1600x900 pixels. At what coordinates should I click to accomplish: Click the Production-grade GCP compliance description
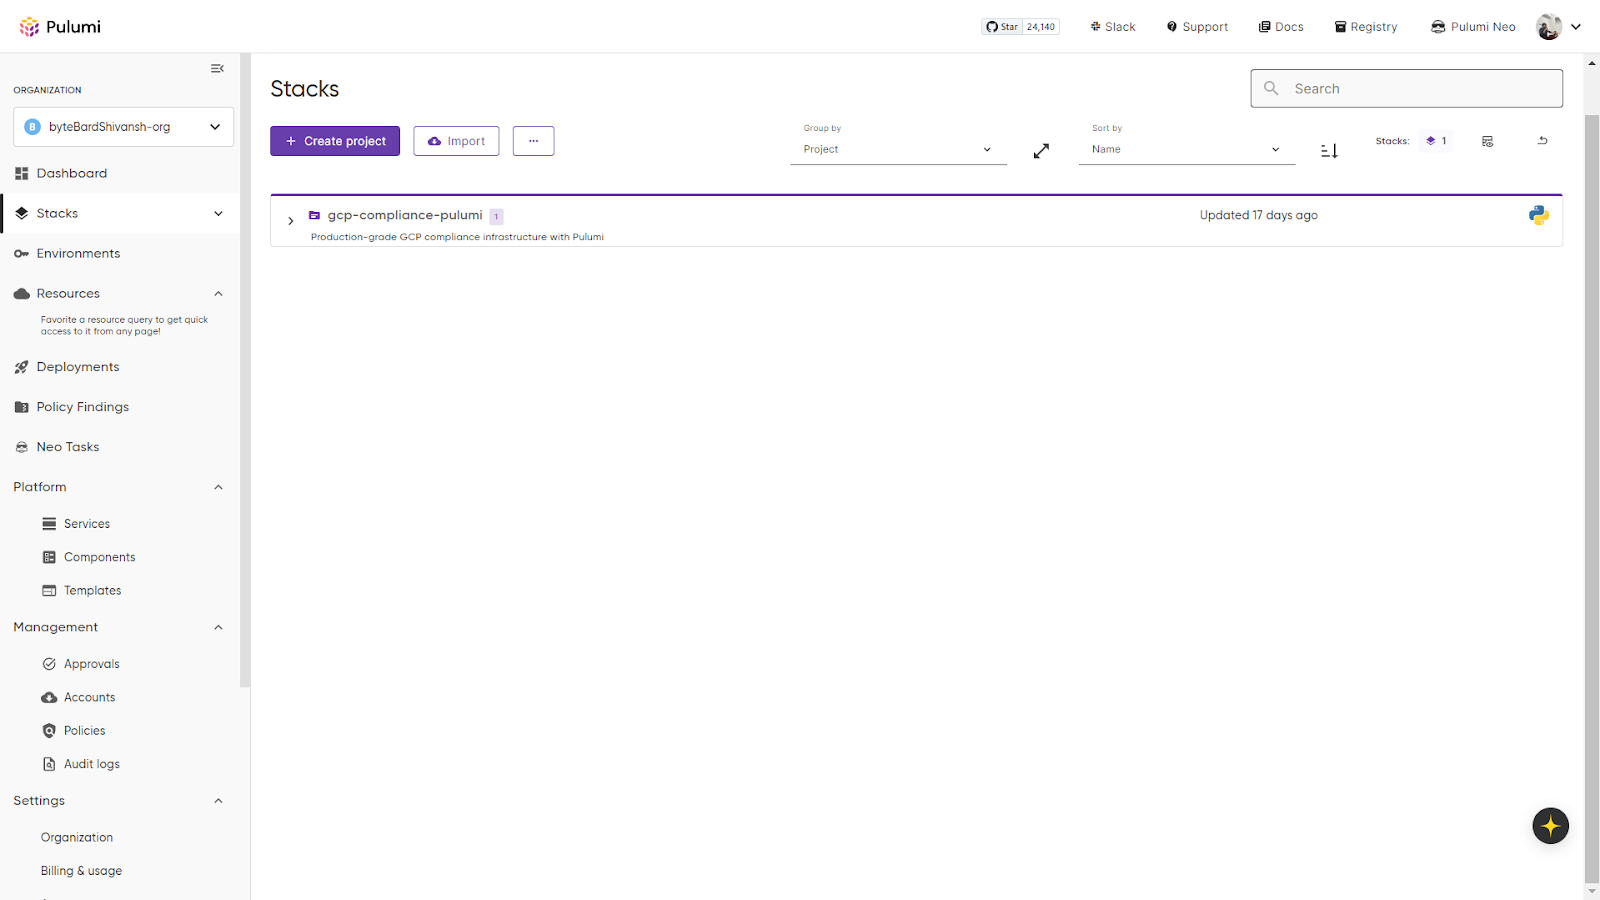[457, 237]
